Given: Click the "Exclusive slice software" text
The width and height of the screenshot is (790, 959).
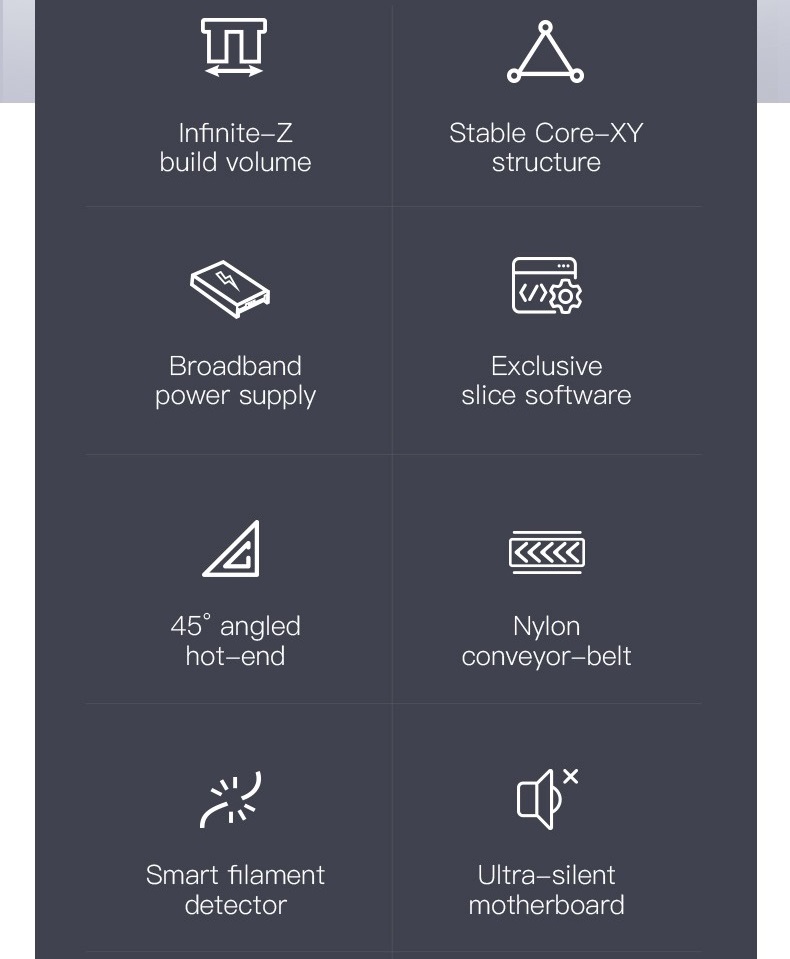Looking at the screenshot, I should click(x=546, y=380).
